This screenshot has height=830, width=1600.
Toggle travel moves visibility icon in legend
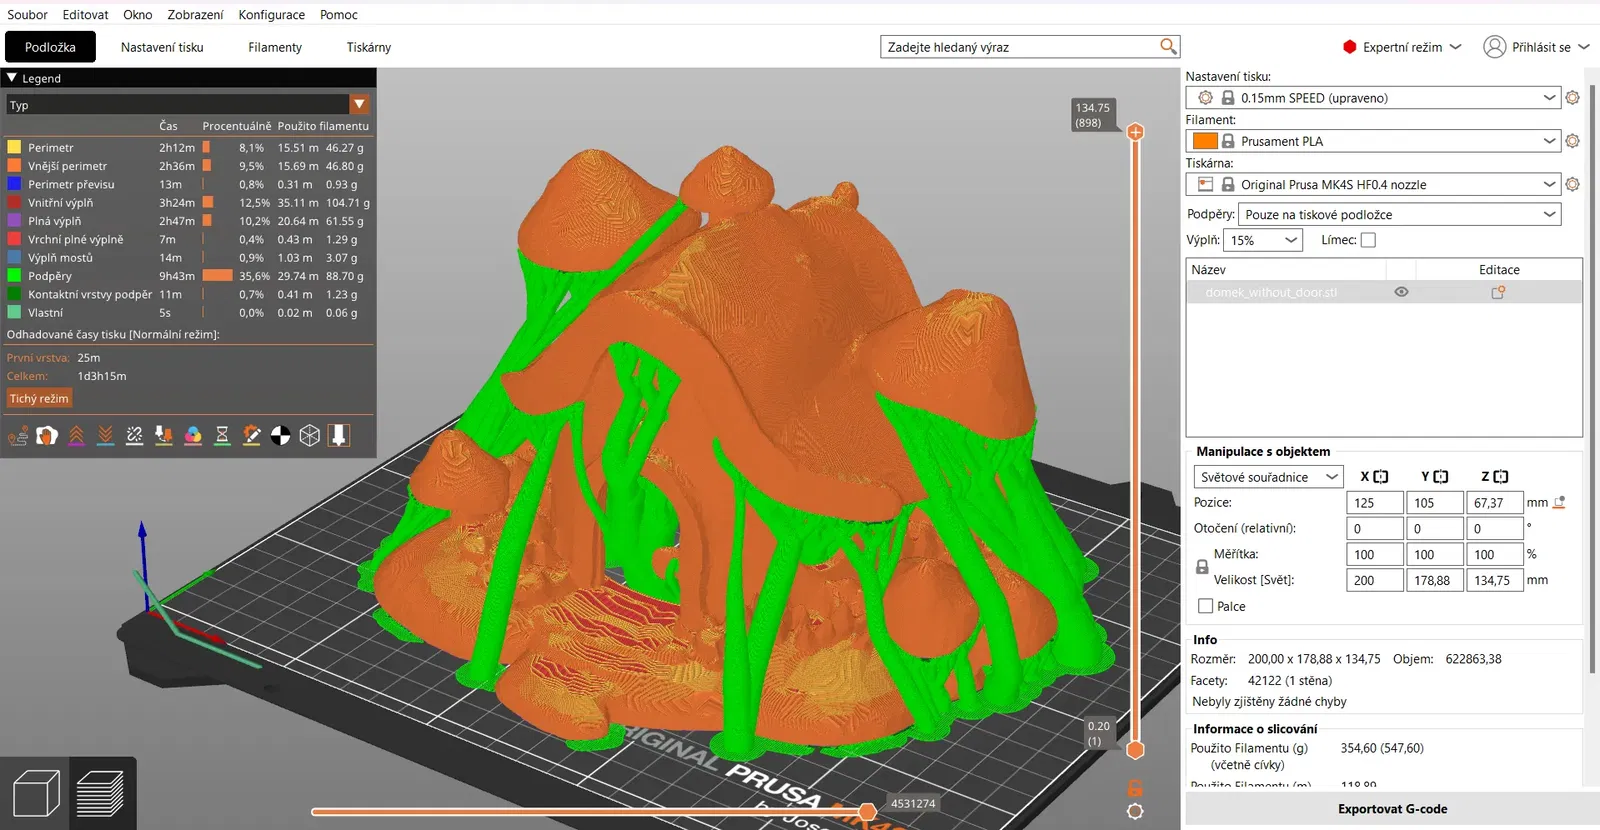pos(18,435)
